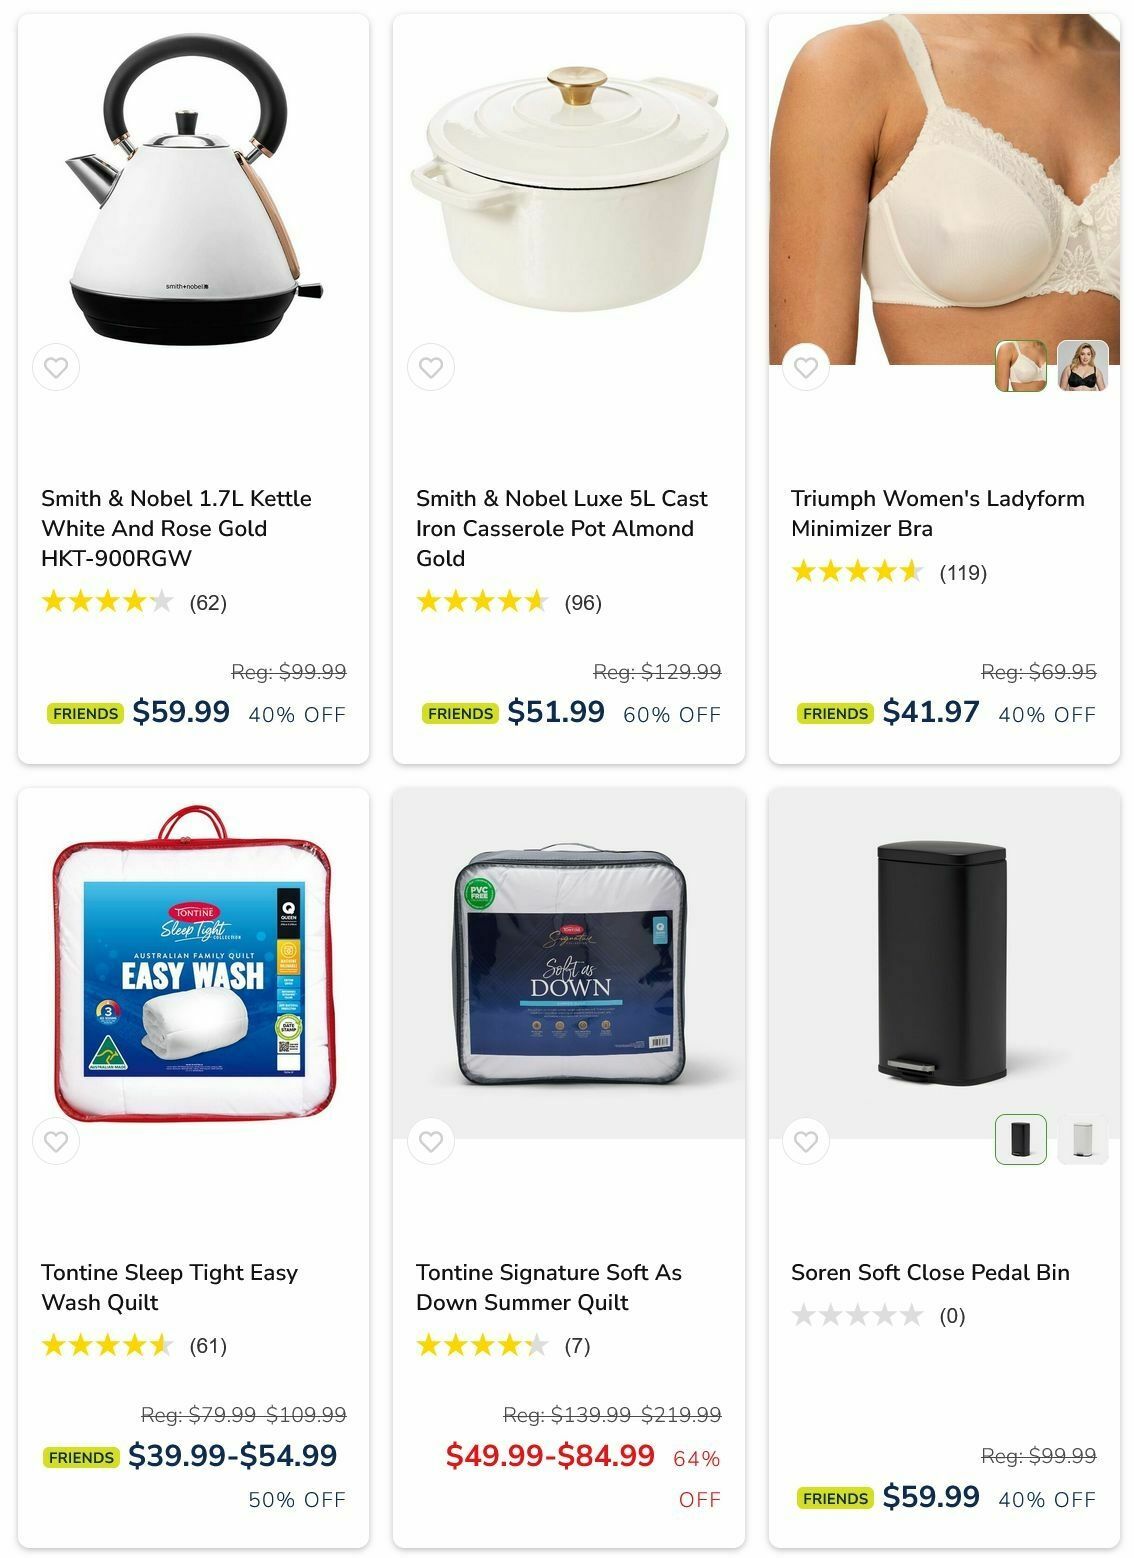Switch to white pedal bin variant

(1083, 1139)
